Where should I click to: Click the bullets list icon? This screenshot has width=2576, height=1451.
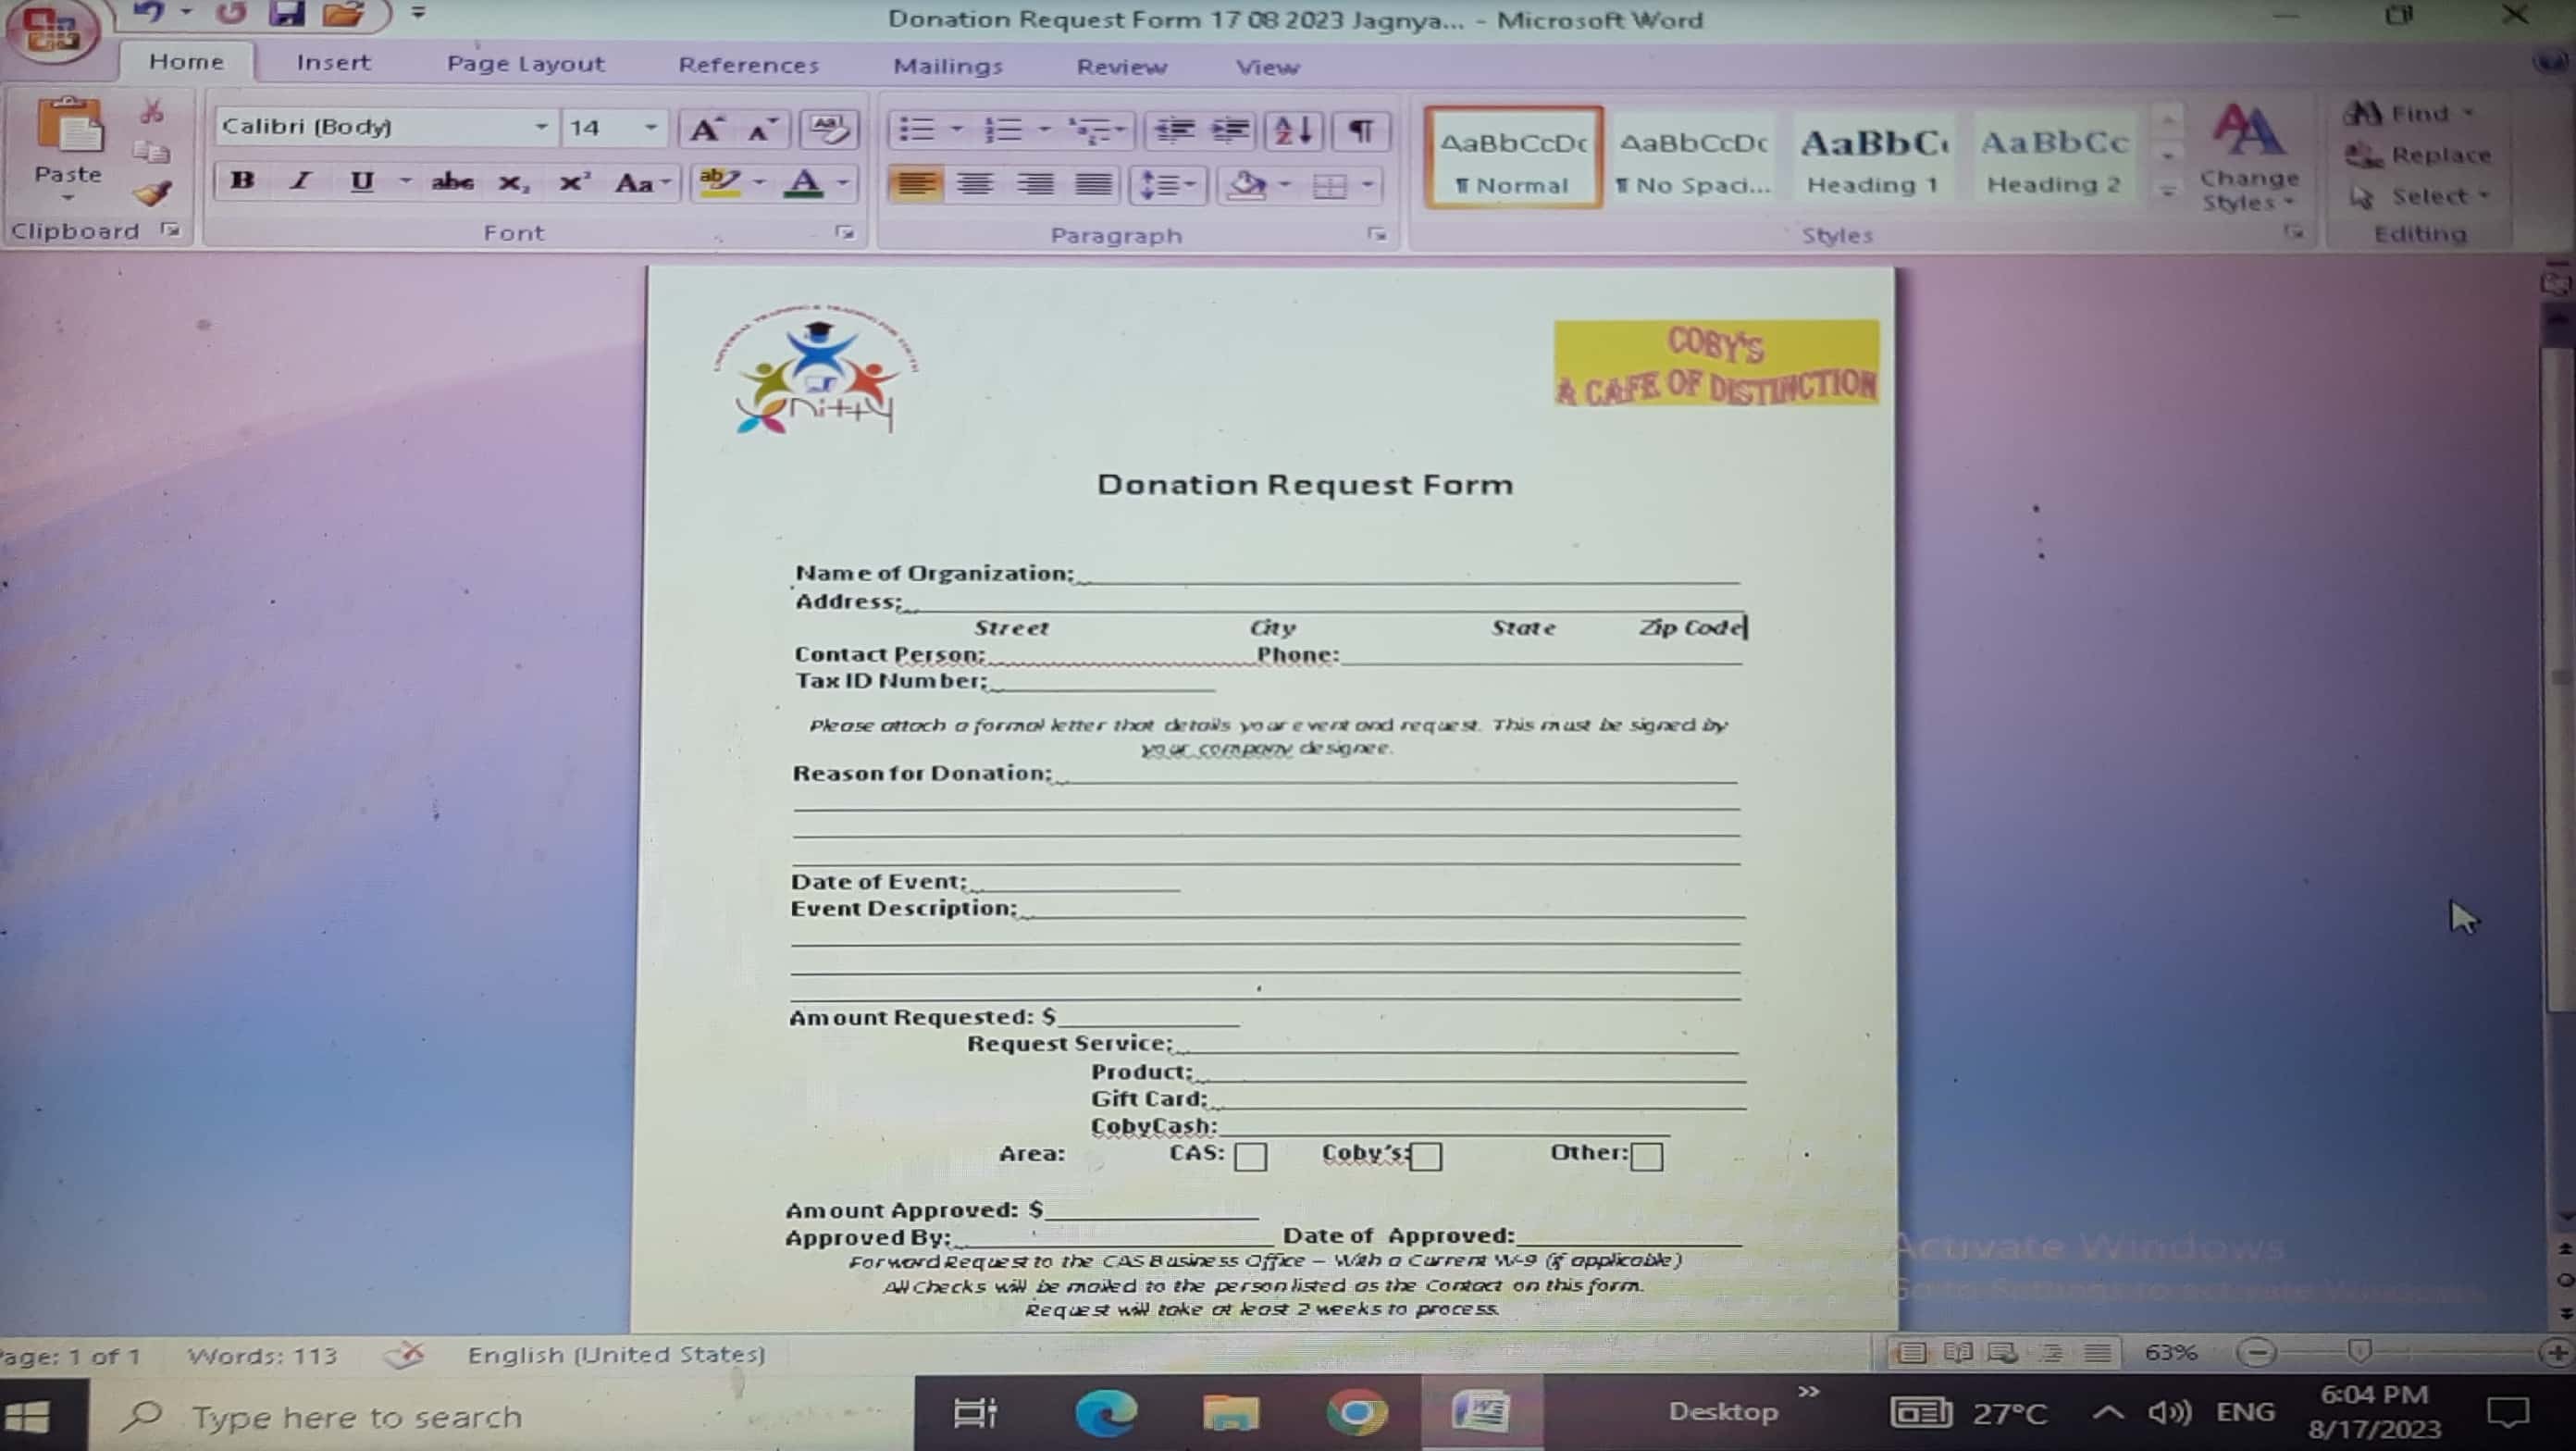(916, 130)
